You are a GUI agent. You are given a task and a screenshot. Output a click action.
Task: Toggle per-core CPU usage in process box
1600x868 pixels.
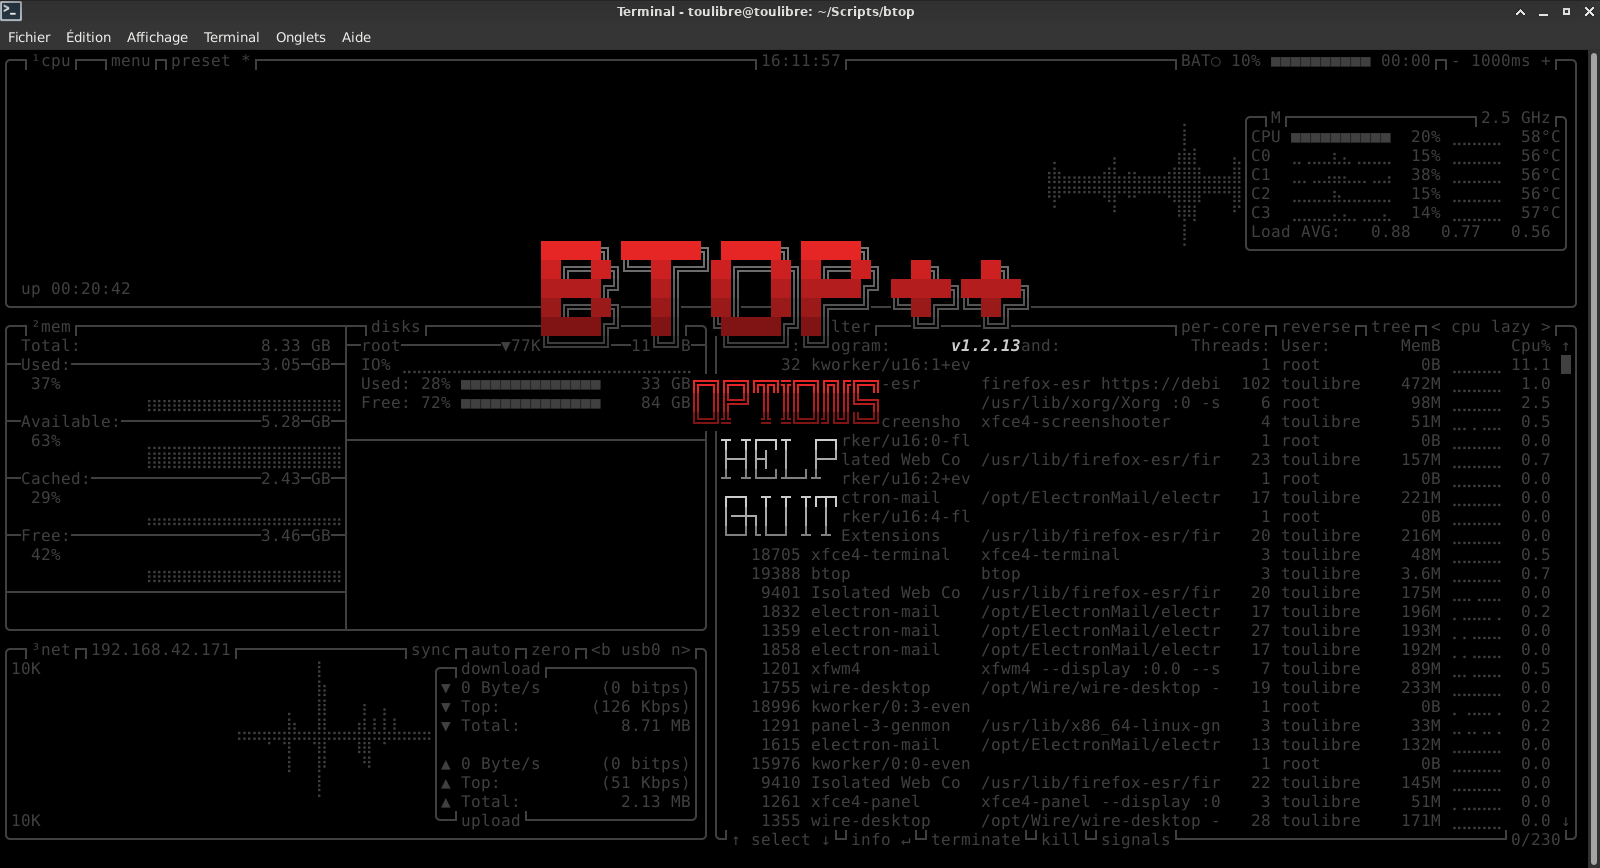tap(1220, 327)
